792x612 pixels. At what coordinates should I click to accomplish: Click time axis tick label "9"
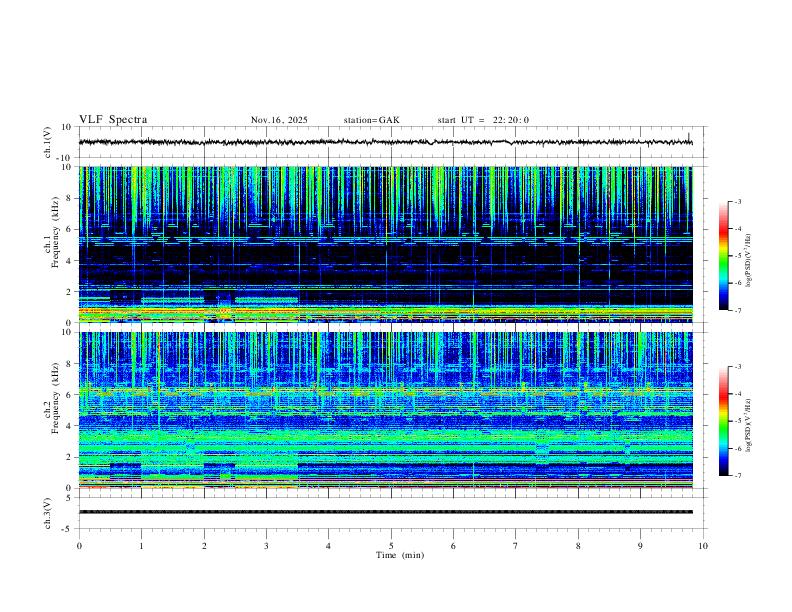pos(640,546)
